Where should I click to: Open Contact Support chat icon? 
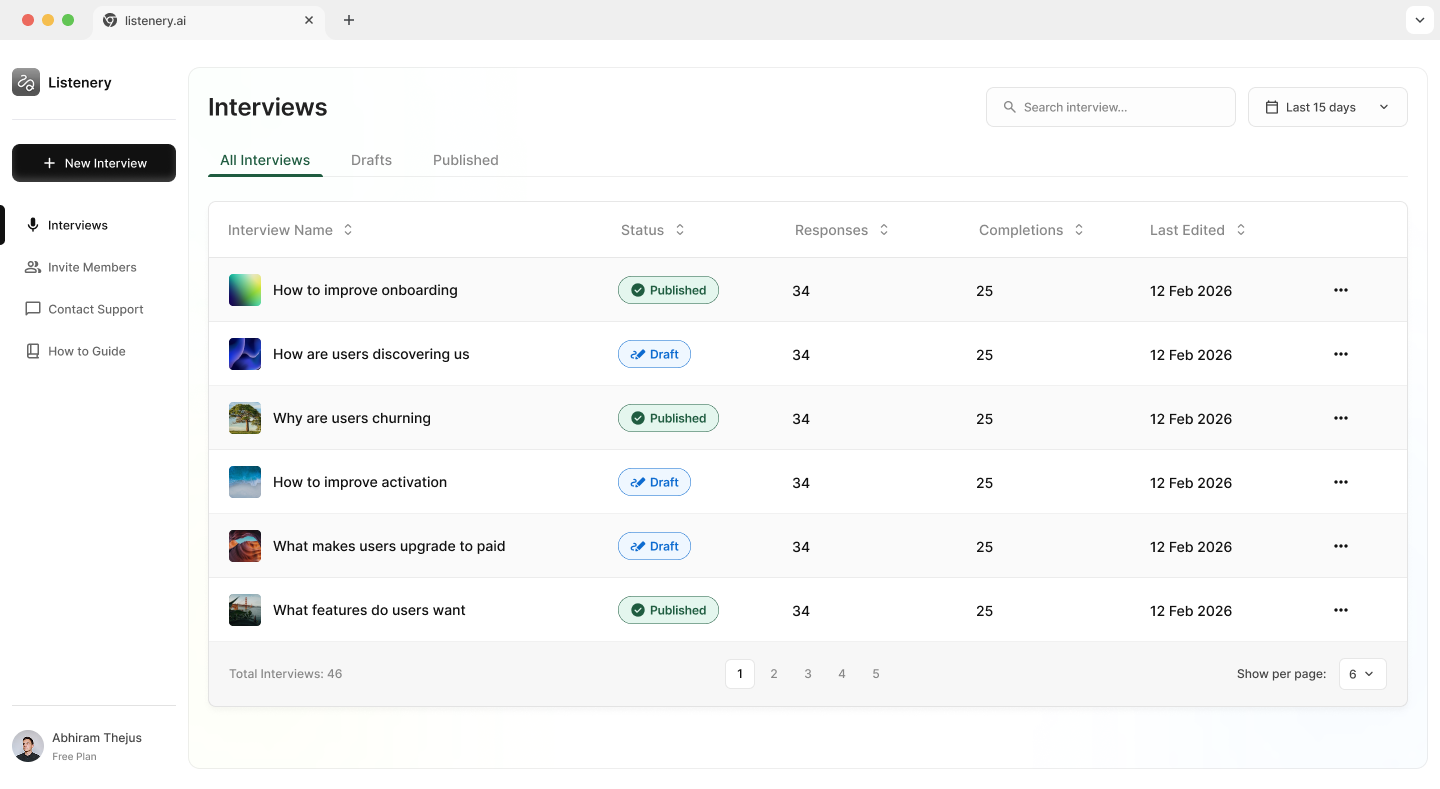(x=33, y=309)
